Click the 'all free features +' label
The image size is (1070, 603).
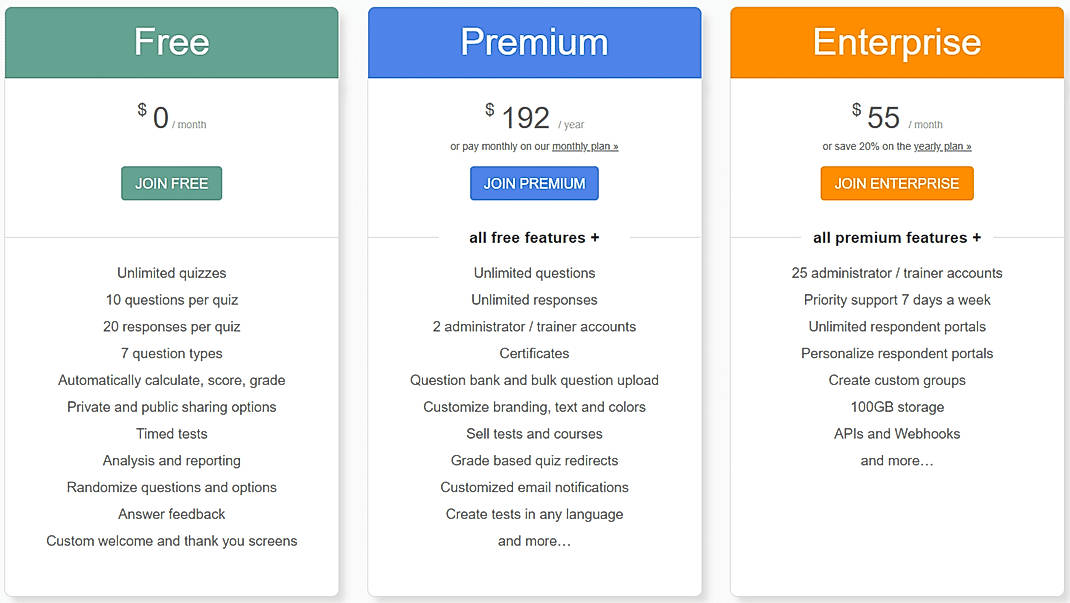(534, 237)
